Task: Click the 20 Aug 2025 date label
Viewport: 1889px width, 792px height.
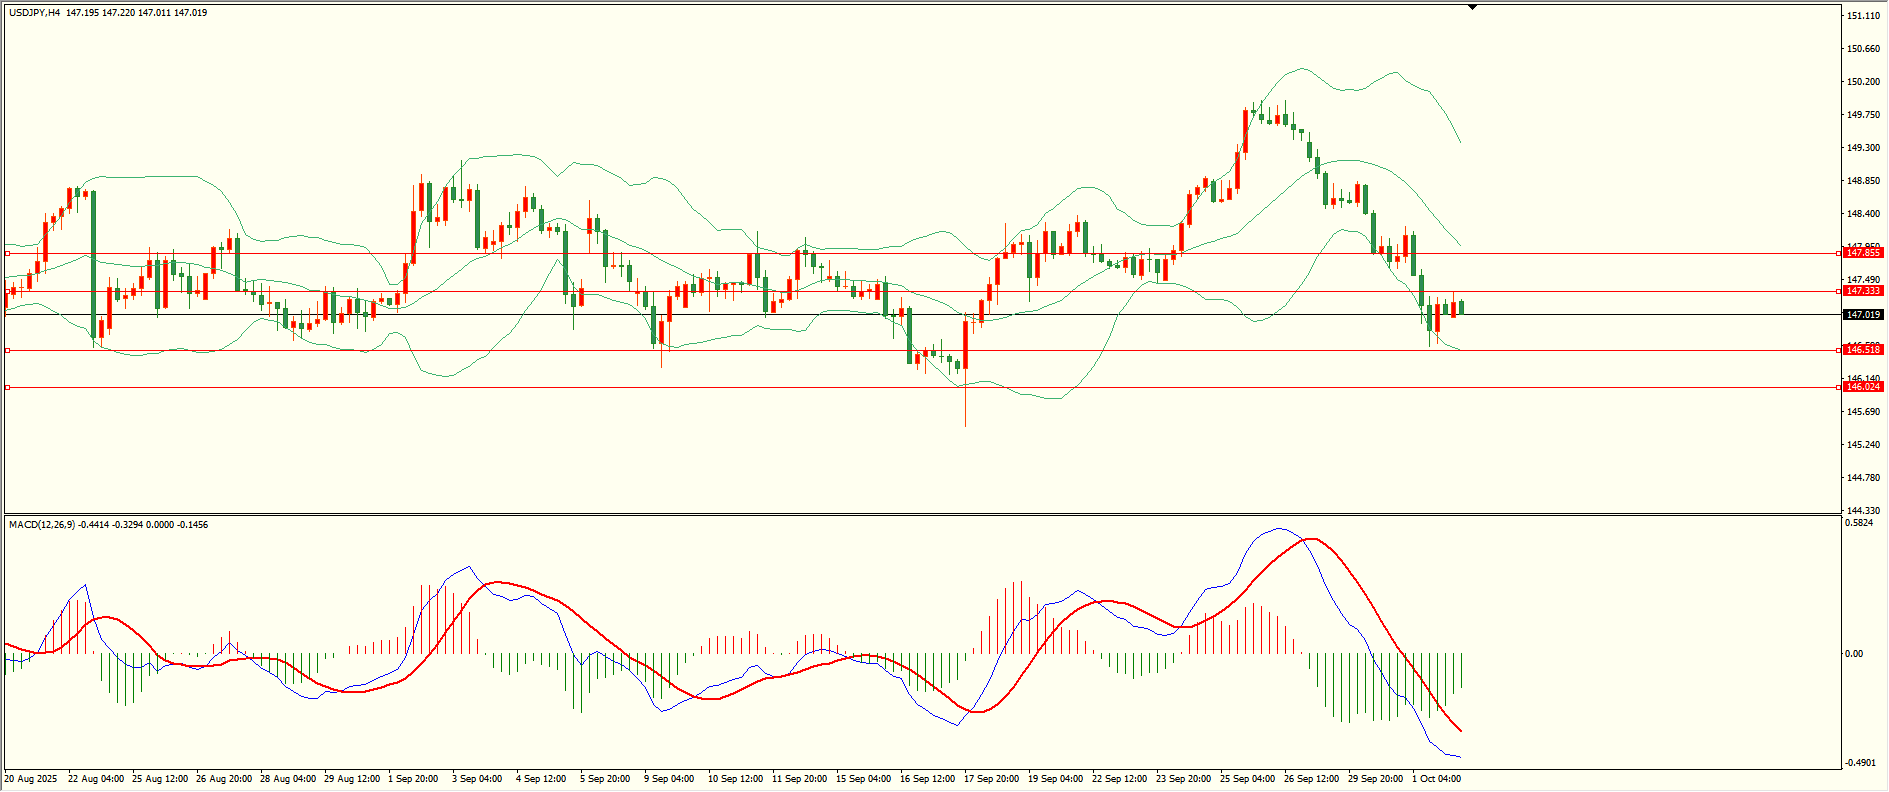Action: click(x=31, y=779)
